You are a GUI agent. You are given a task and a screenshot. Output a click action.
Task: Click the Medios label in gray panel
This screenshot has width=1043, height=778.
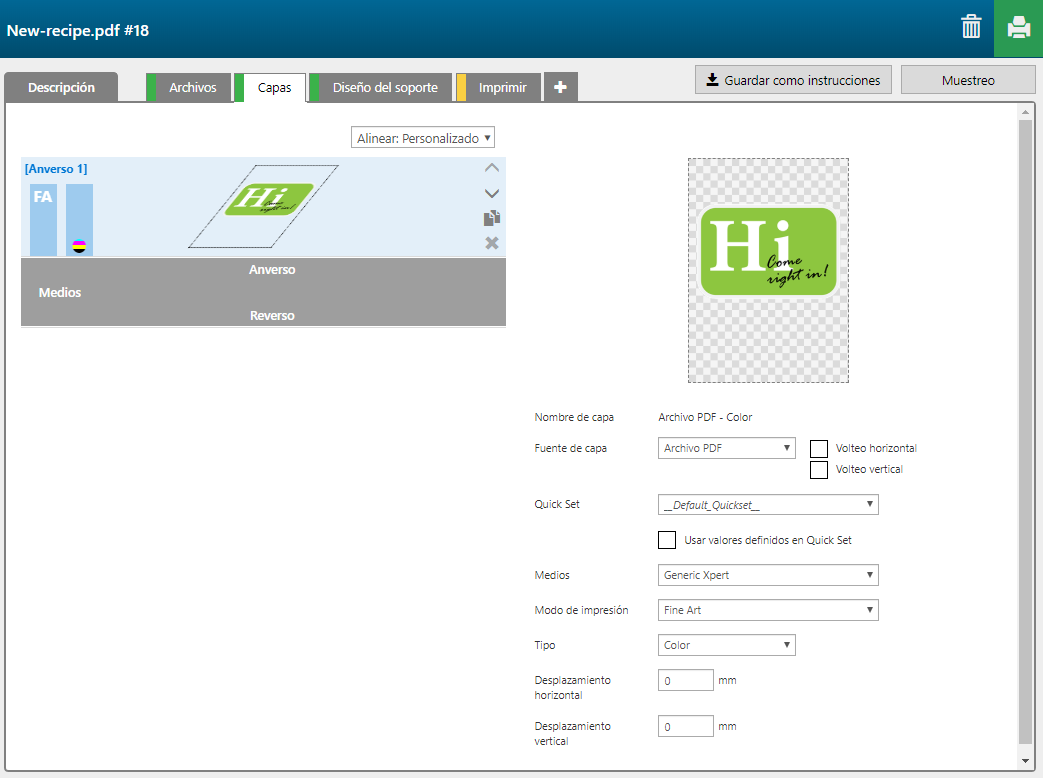[60, 293]
